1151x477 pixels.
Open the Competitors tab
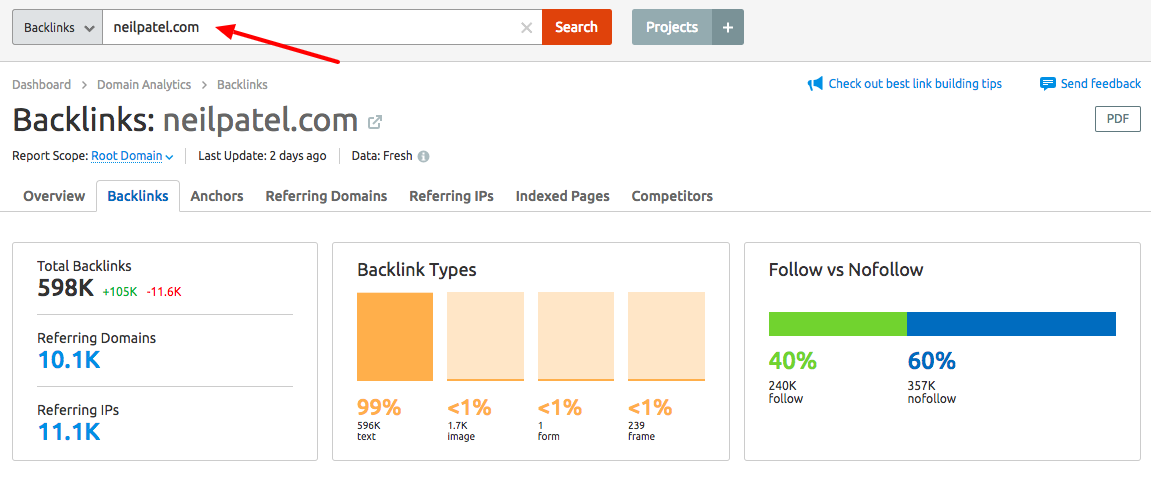coord(672,196)
